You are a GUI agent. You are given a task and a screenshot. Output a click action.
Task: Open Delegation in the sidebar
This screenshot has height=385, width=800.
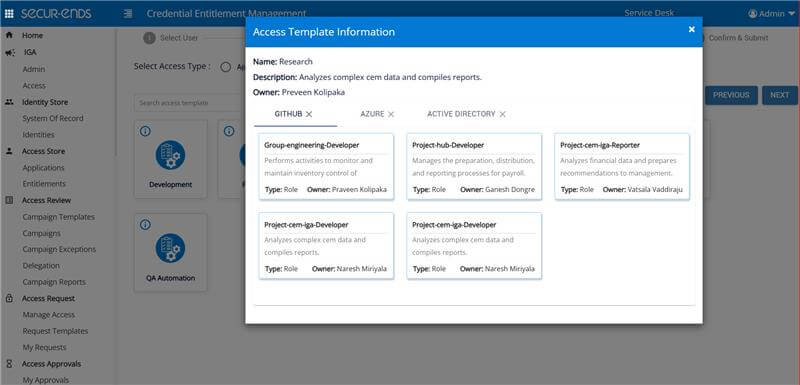(x=41, y=266)
